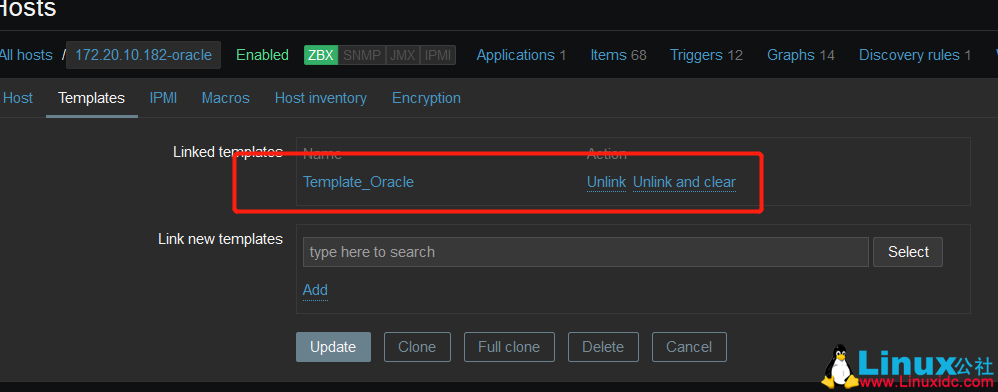Open the 172.20.10.182-oracle host breadcrumb
The height and width of the screenshot is (392, 998).
point(143,55)
